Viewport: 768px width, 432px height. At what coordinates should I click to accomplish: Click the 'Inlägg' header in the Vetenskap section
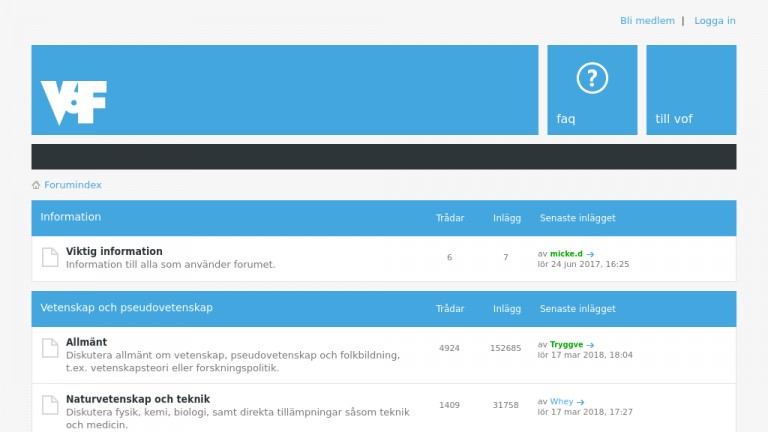pos(506,309)
